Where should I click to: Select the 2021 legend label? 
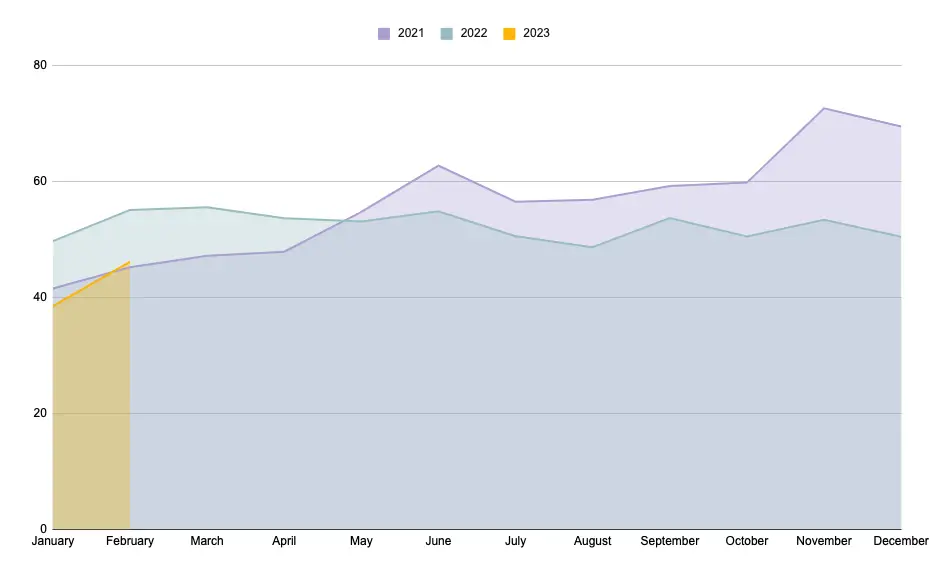pyautogui.click(x=411, y=33)
